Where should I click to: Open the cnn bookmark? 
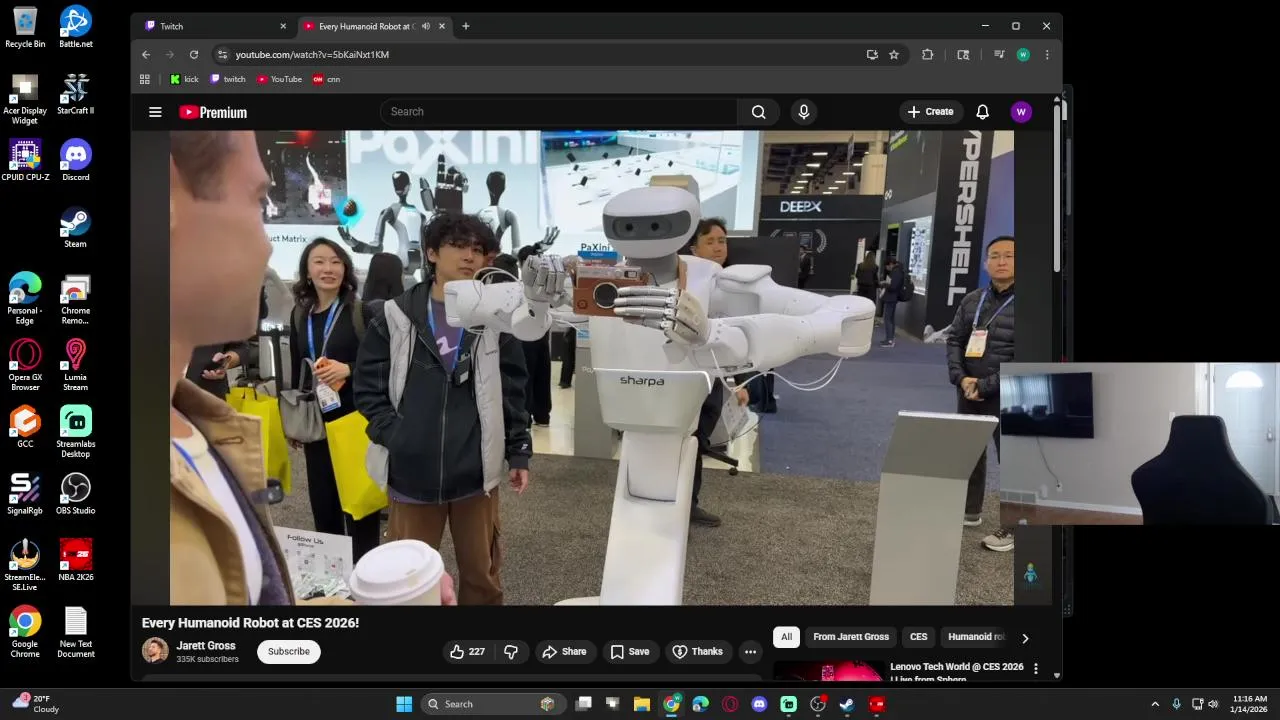tap(326, 79)
